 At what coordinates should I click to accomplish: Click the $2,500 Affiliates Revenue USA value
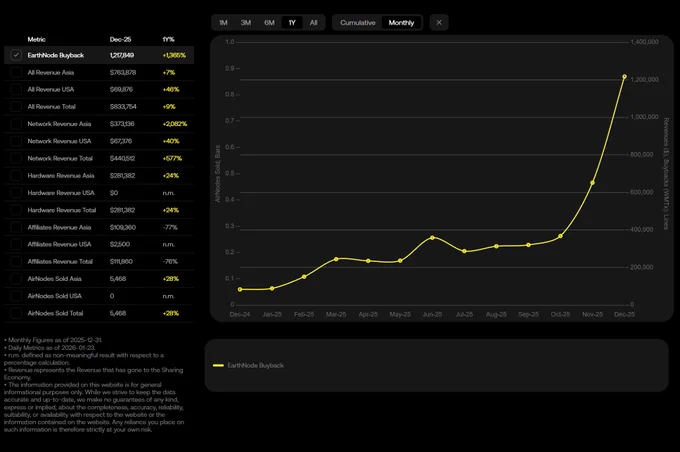click(x=120, y=244)
